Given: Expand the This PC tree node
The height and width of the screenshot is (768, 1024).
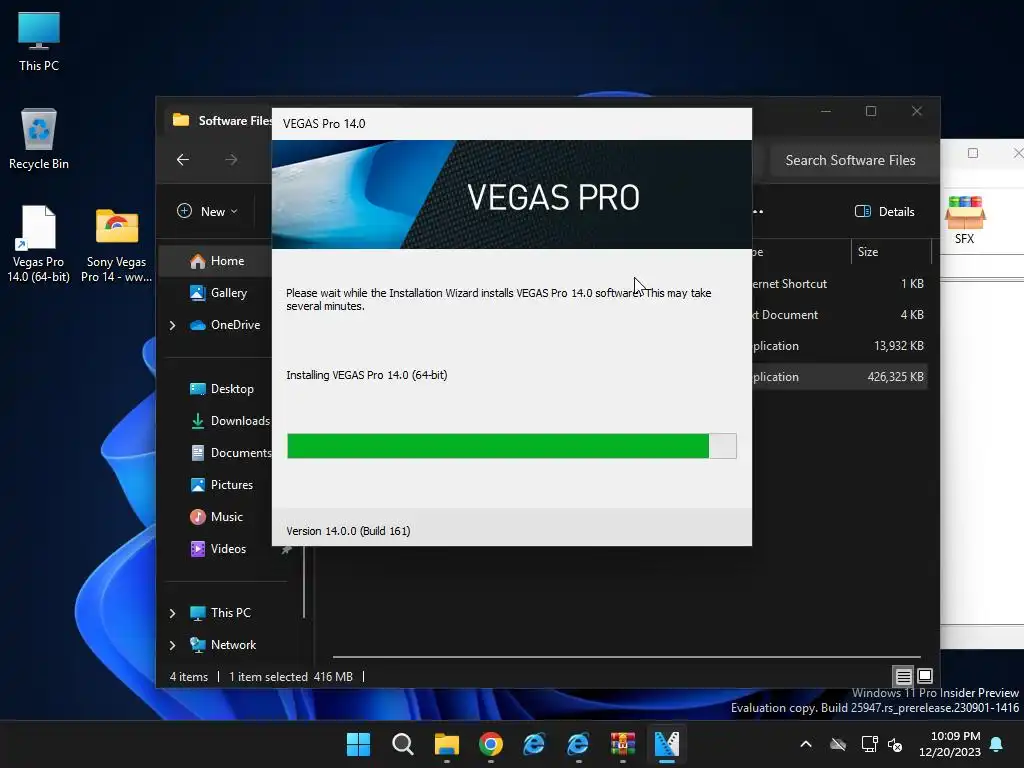Looking at the screenshot, I should click(172, 613).
